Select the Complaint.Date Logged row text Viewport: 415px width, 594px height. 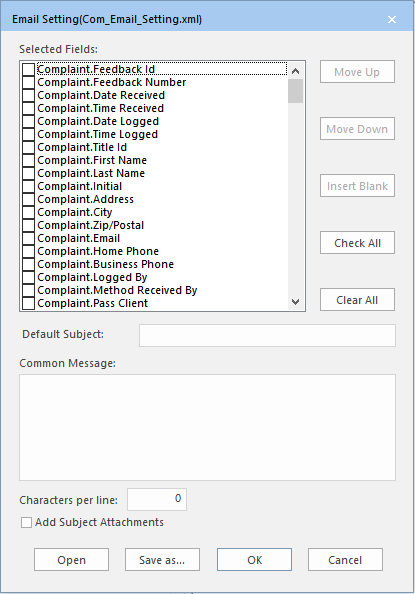click(98, 121)
